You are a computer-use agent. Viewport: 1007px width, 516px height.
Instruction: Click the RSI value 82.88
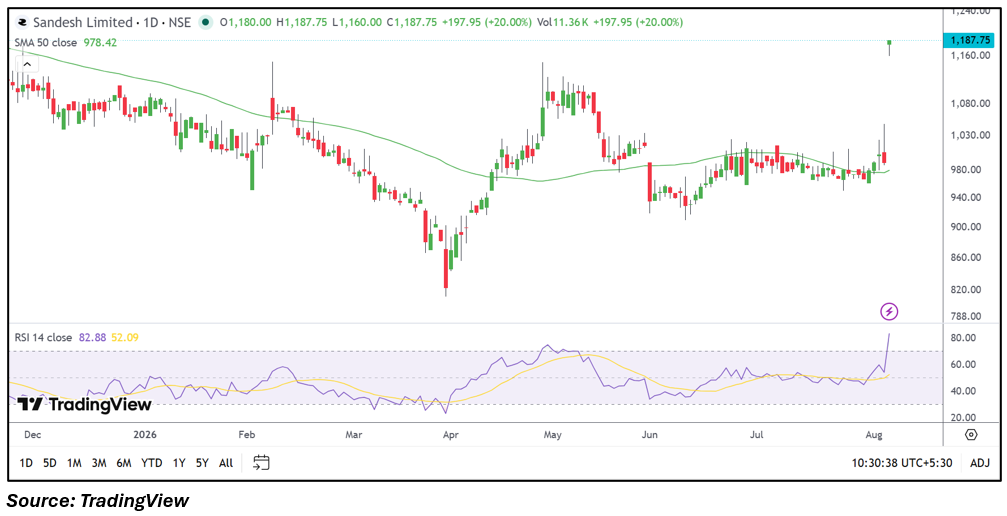tap(94, 337)
